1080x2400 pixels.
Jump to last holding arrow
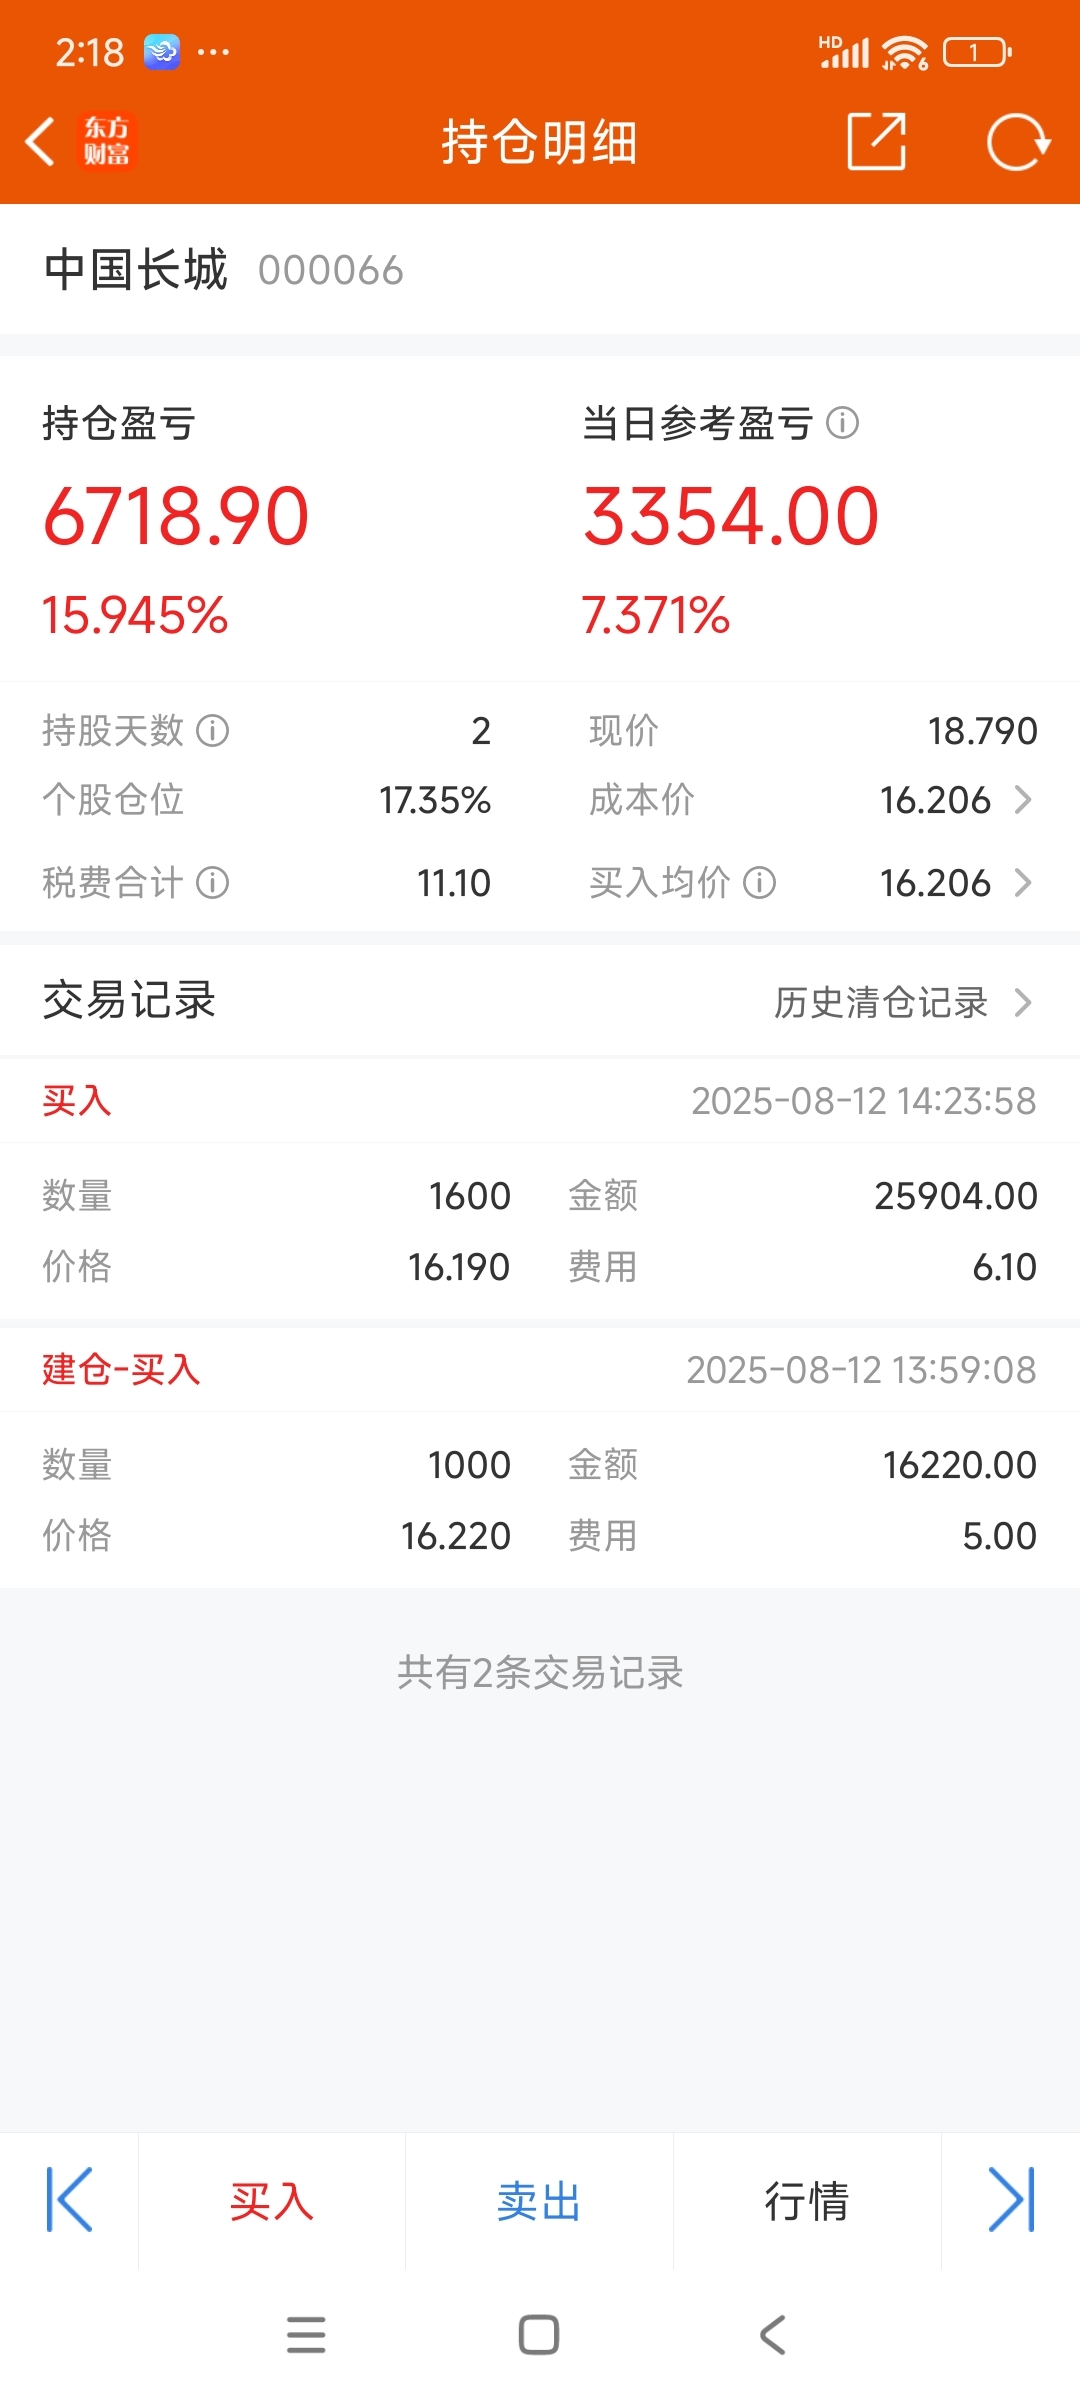tap(1011, 2200)
